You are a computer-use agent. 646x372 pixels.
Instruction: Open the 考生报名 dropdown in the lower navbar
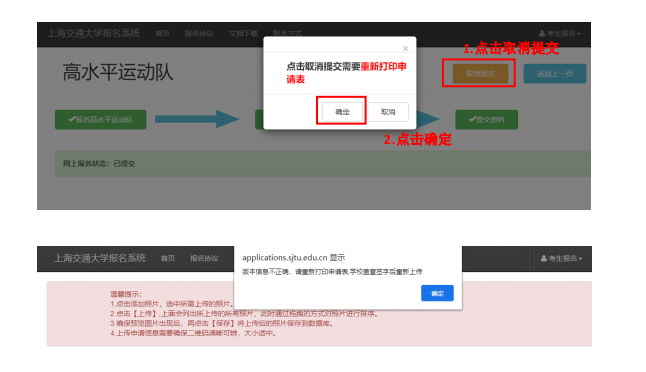point(562,258)
